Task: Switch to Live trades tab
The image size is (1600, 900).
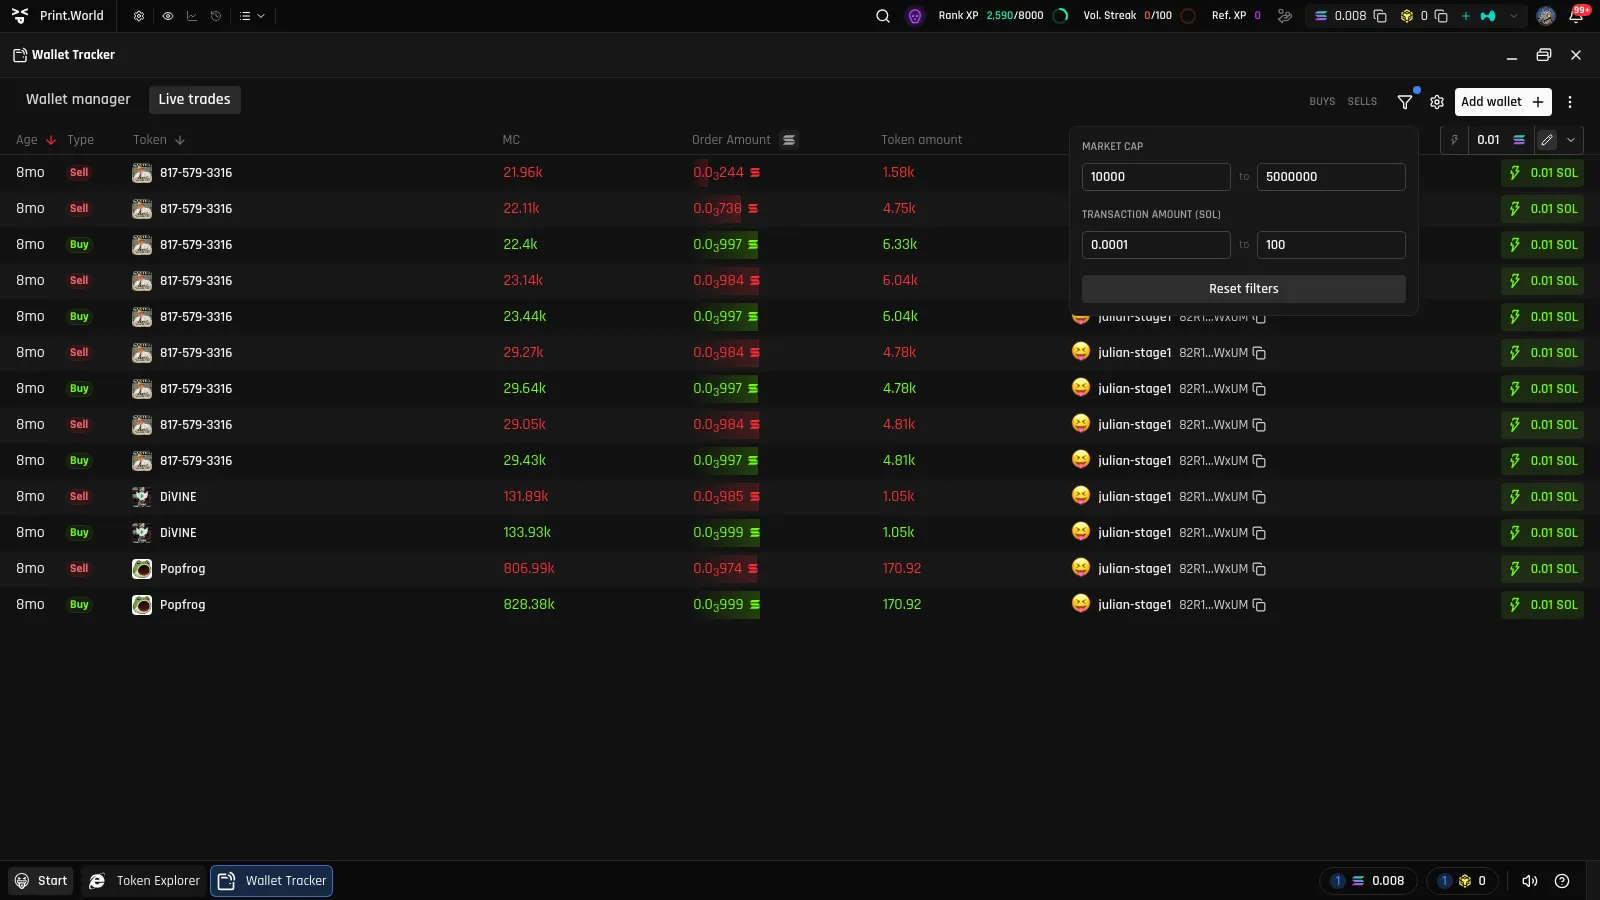Action: point(195,99)
